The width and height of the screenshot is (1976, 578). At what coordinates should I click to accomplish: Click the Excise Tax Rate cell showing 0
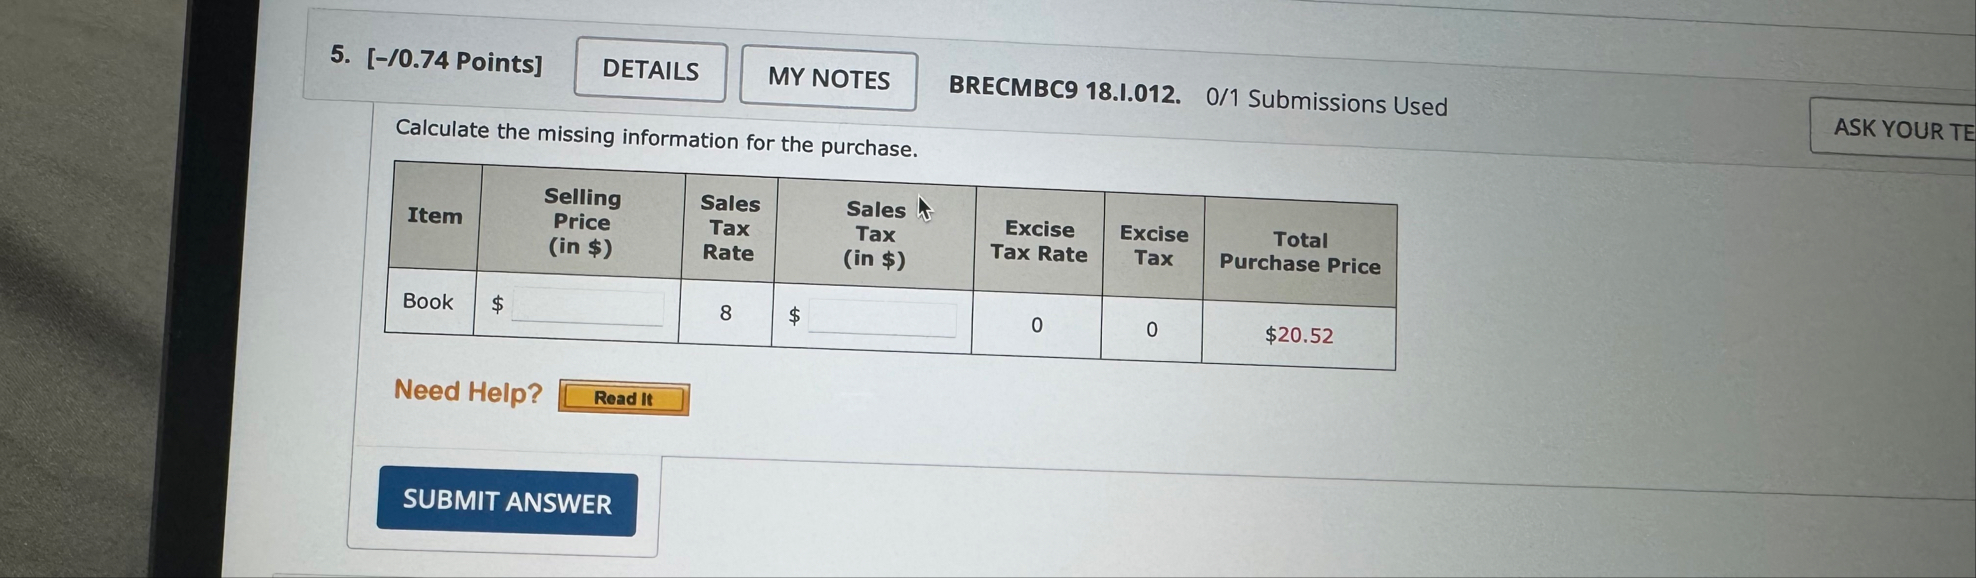[x=1037, y=326]
